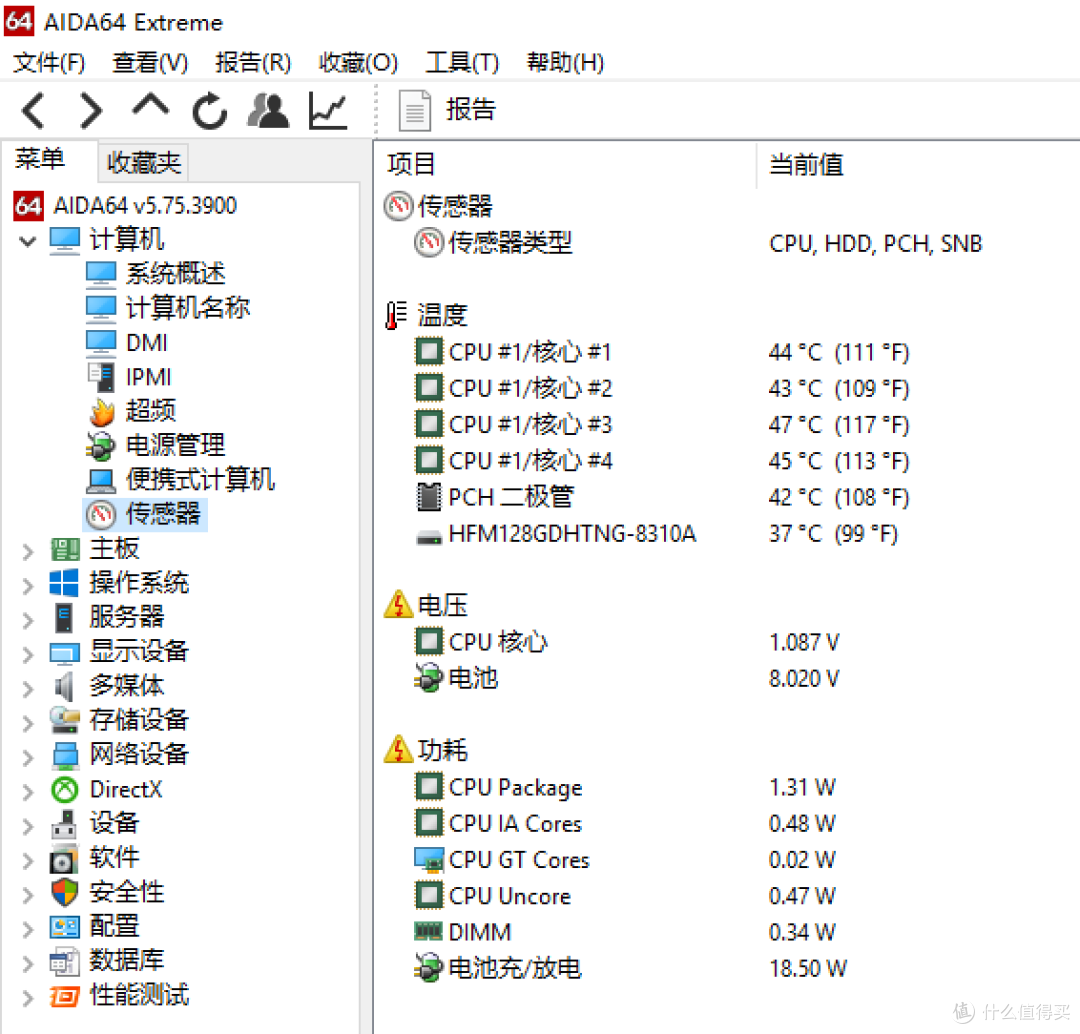Click the DirectX Xbox logo icon
This screenshot has height=1034, width=1080.
pyautogui.click(x=65, y=789)
